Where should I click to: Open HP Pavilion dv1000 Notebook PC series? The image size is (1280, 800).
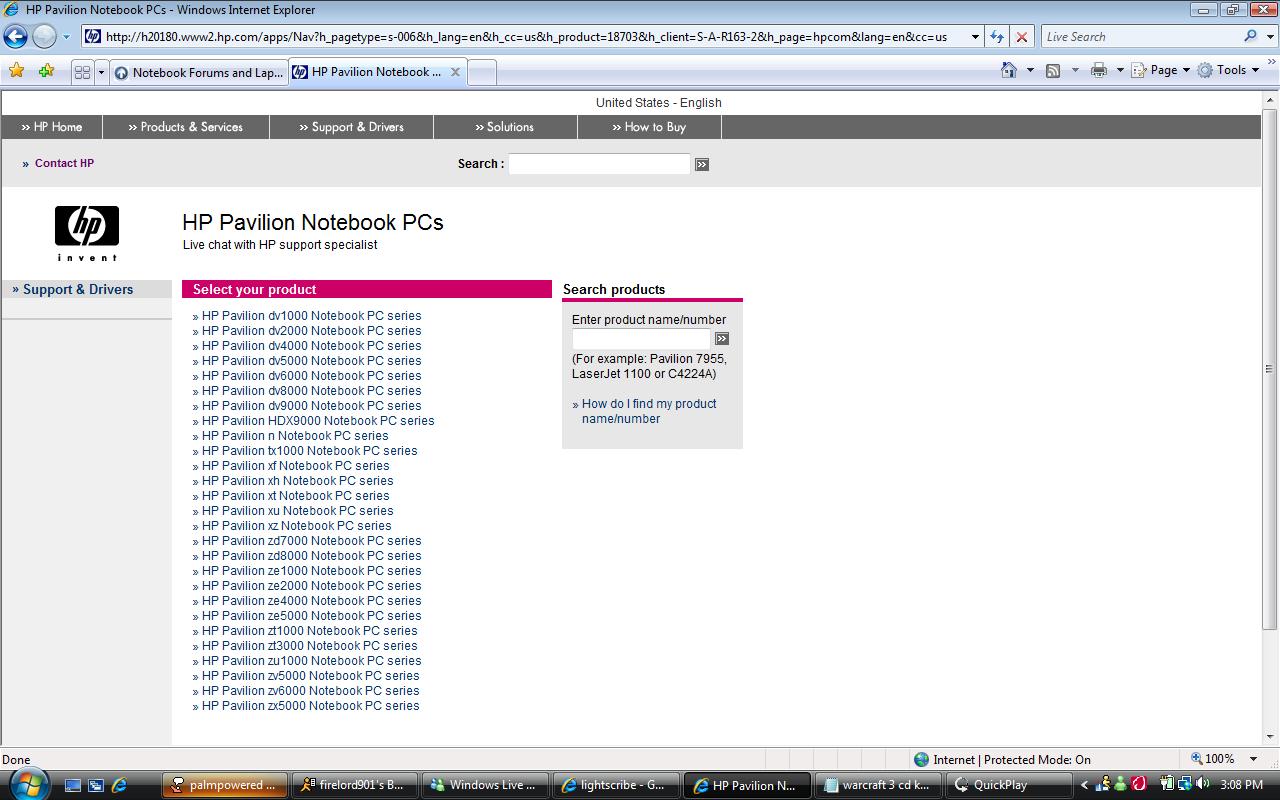(x=312, y=316)
